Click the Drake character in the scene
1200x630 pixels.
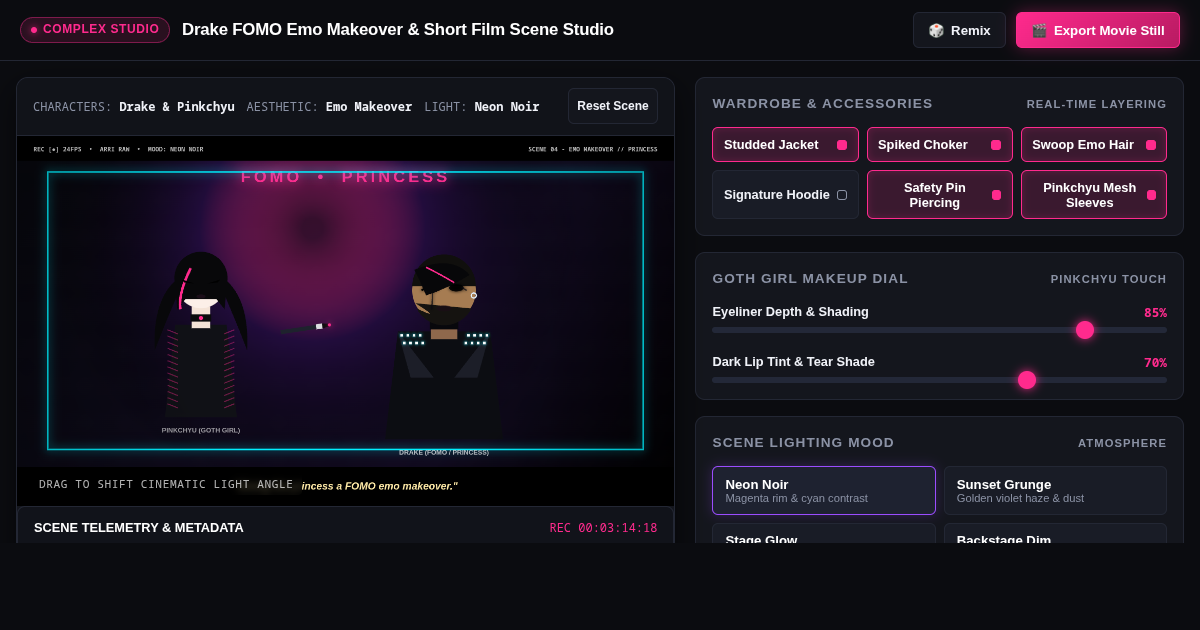click(x=444, y=345)
